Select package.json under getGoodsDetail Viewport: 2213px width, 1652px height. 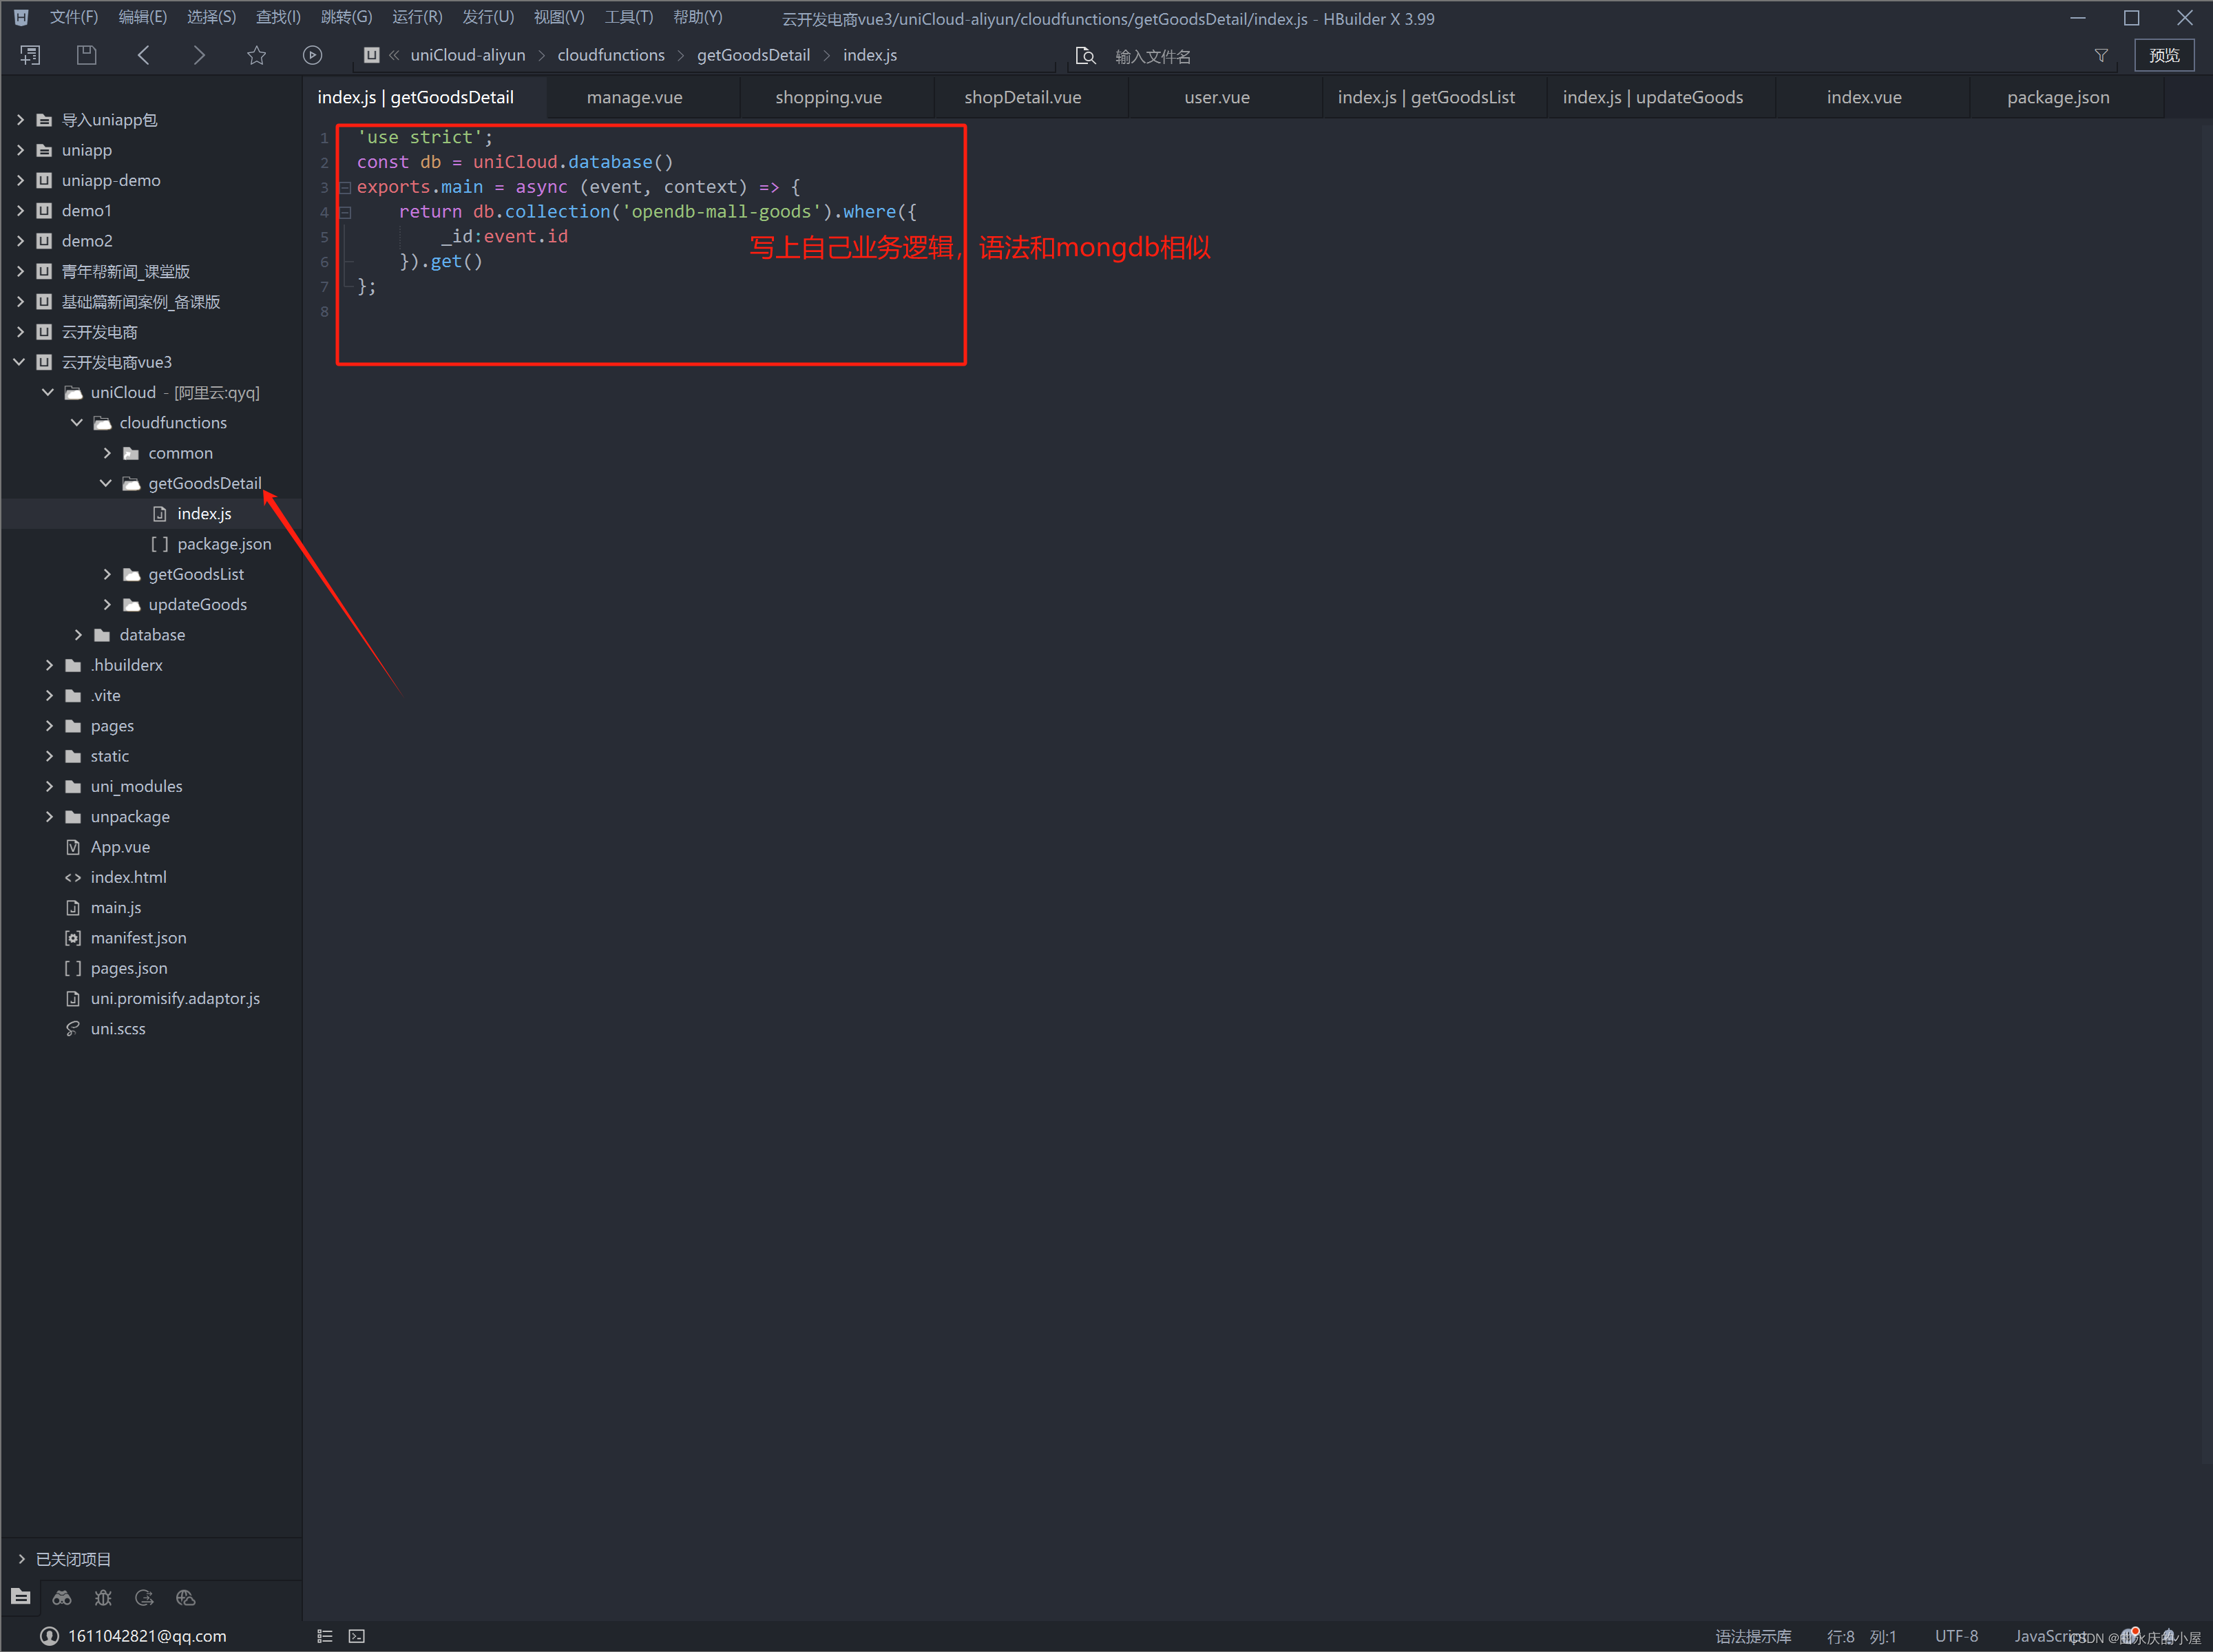tap(224, 544)
